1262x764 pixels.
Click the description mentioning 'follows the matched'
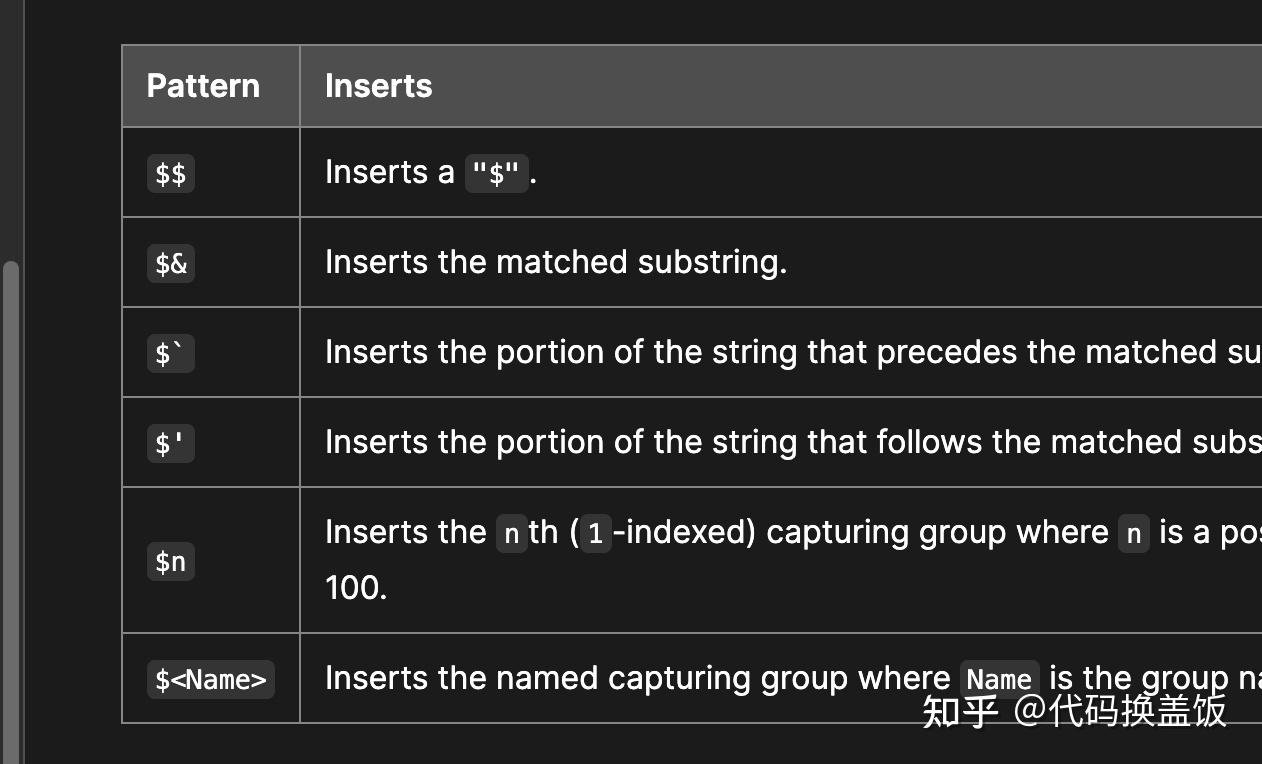790,442
